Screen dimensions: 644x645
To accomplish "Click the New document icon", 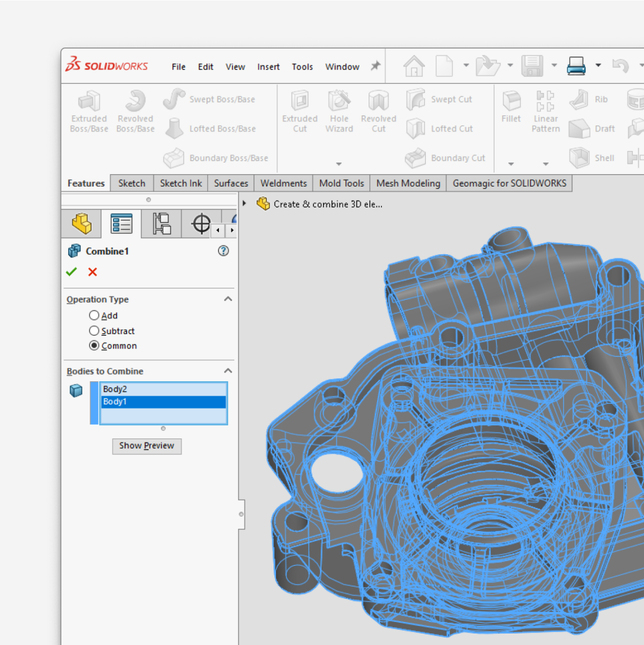I will [x=445, y=66].
